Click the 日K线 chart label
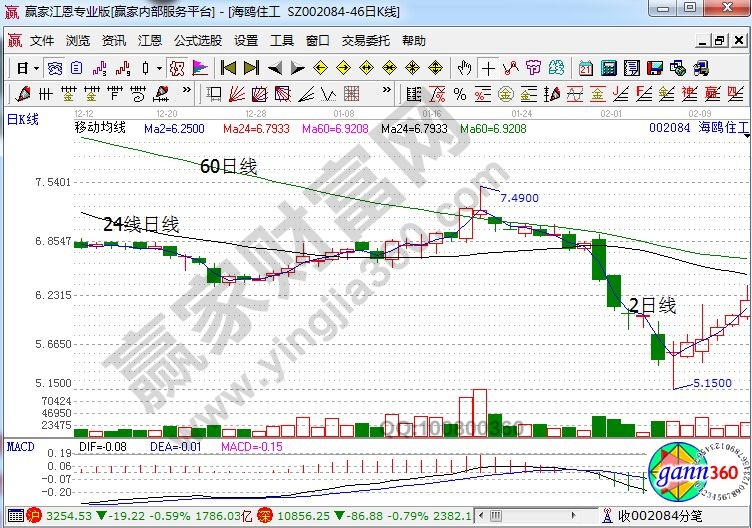The height and width of the screenshot is (528, 752). [x=22, y=120]
